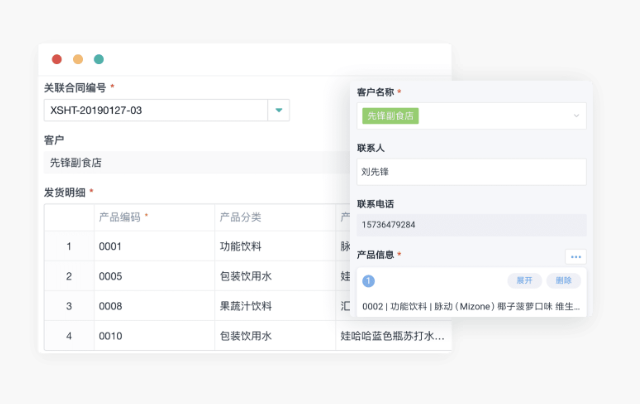Image resolution: width=640 pixels, height=404 pixels.
Task: Select row number 2 in 发货明细 table
Action: 69,276
